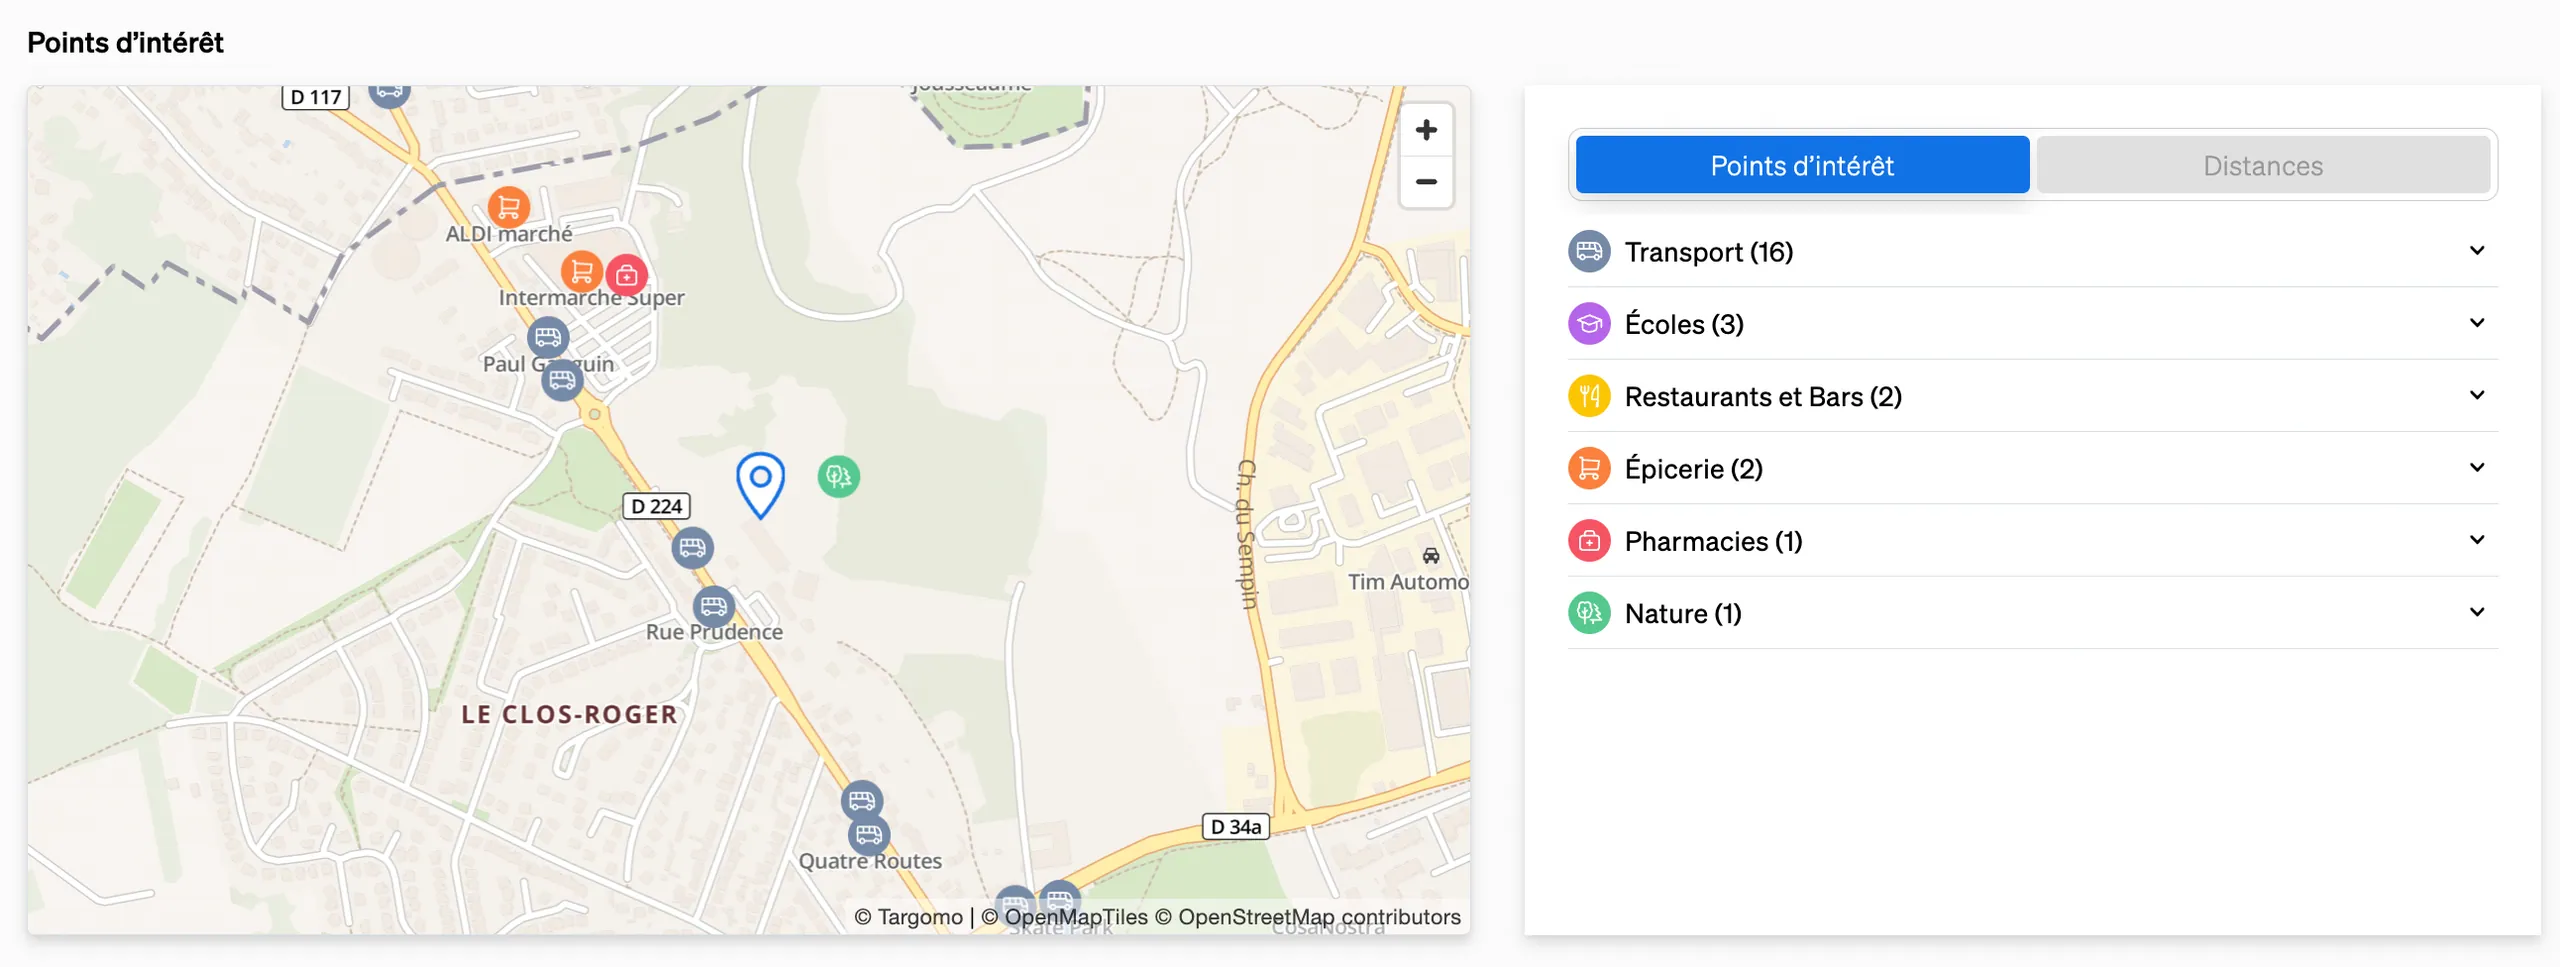
Task: Click the Restaurants et Bars (2) label
Action: (1763, 397)
